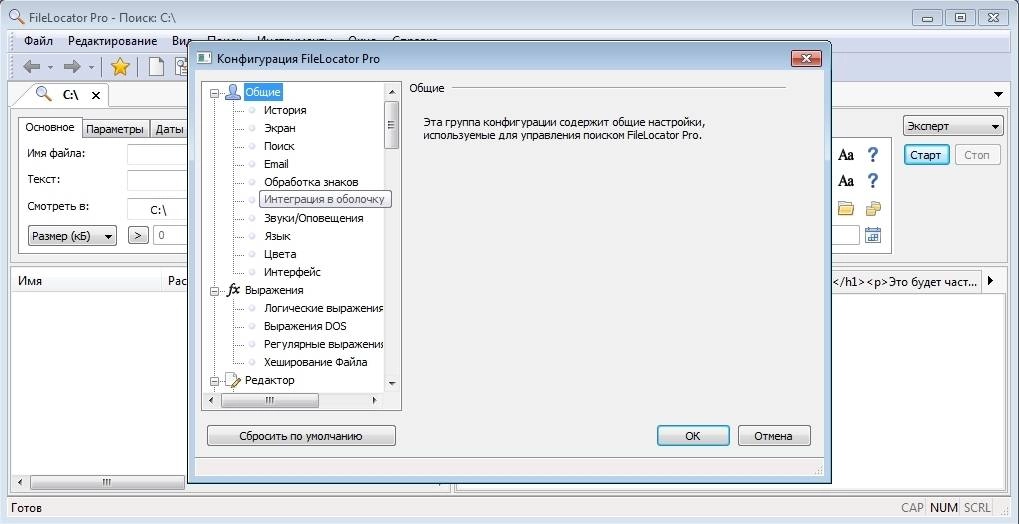Select Цвета in the tree
Image resolution: width=1019 pixels, height=524 pixels.
tap(280, 254)
